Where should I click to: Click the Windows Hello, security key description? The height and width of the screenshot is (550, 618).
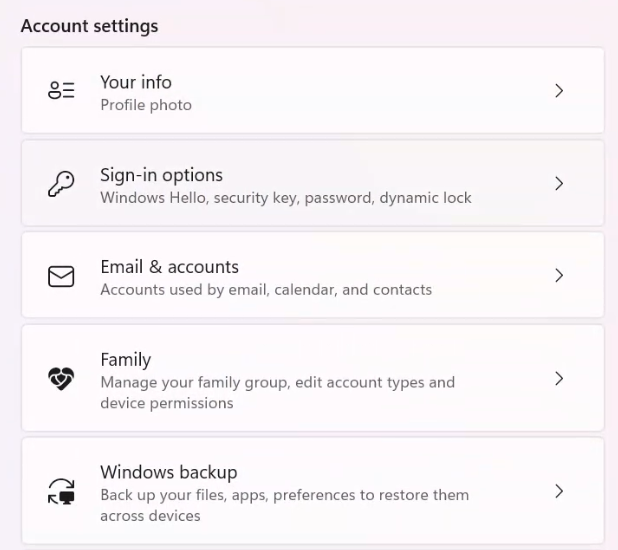[x=286, y=198]
